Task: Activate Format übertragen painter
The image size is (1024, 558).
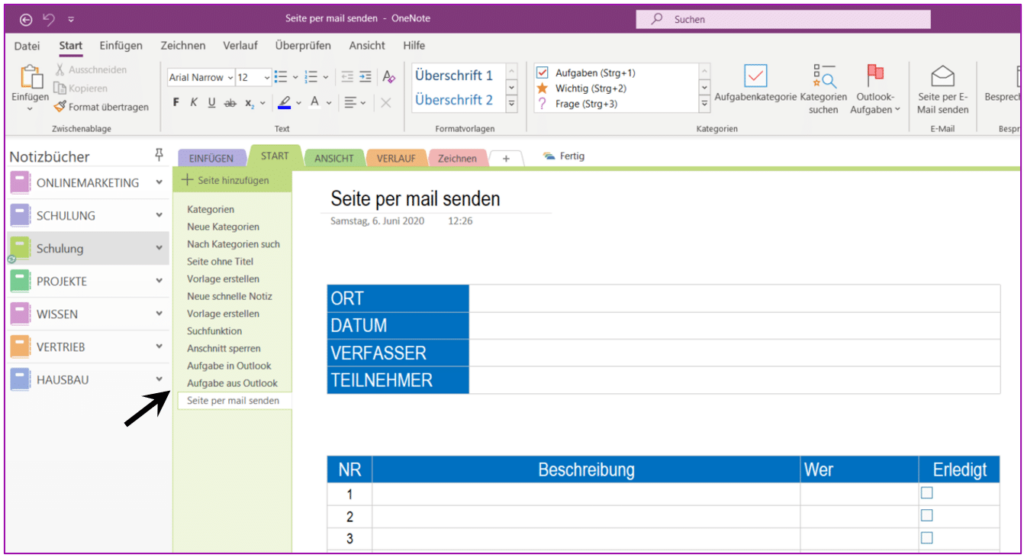Action: pos(101,107)
